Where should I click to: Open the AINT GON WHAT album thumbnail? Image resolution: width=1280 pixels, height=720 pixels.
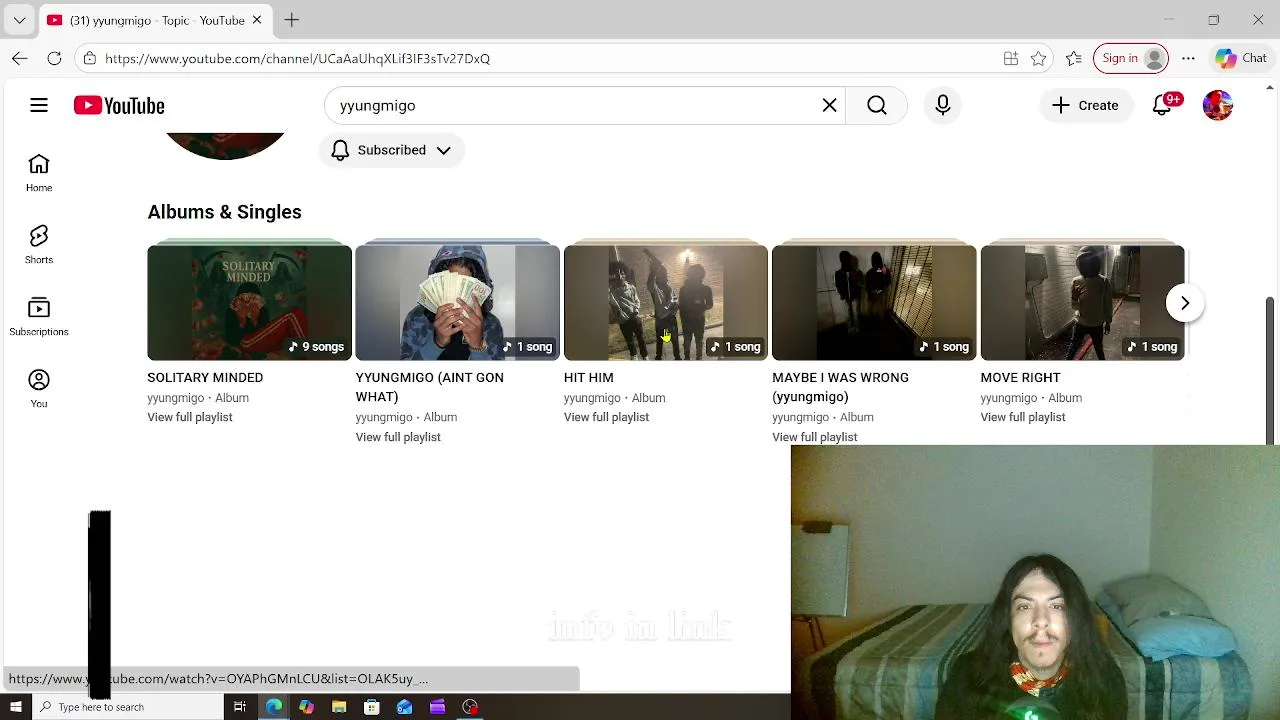pyautogui.click(x=457, y=303)
